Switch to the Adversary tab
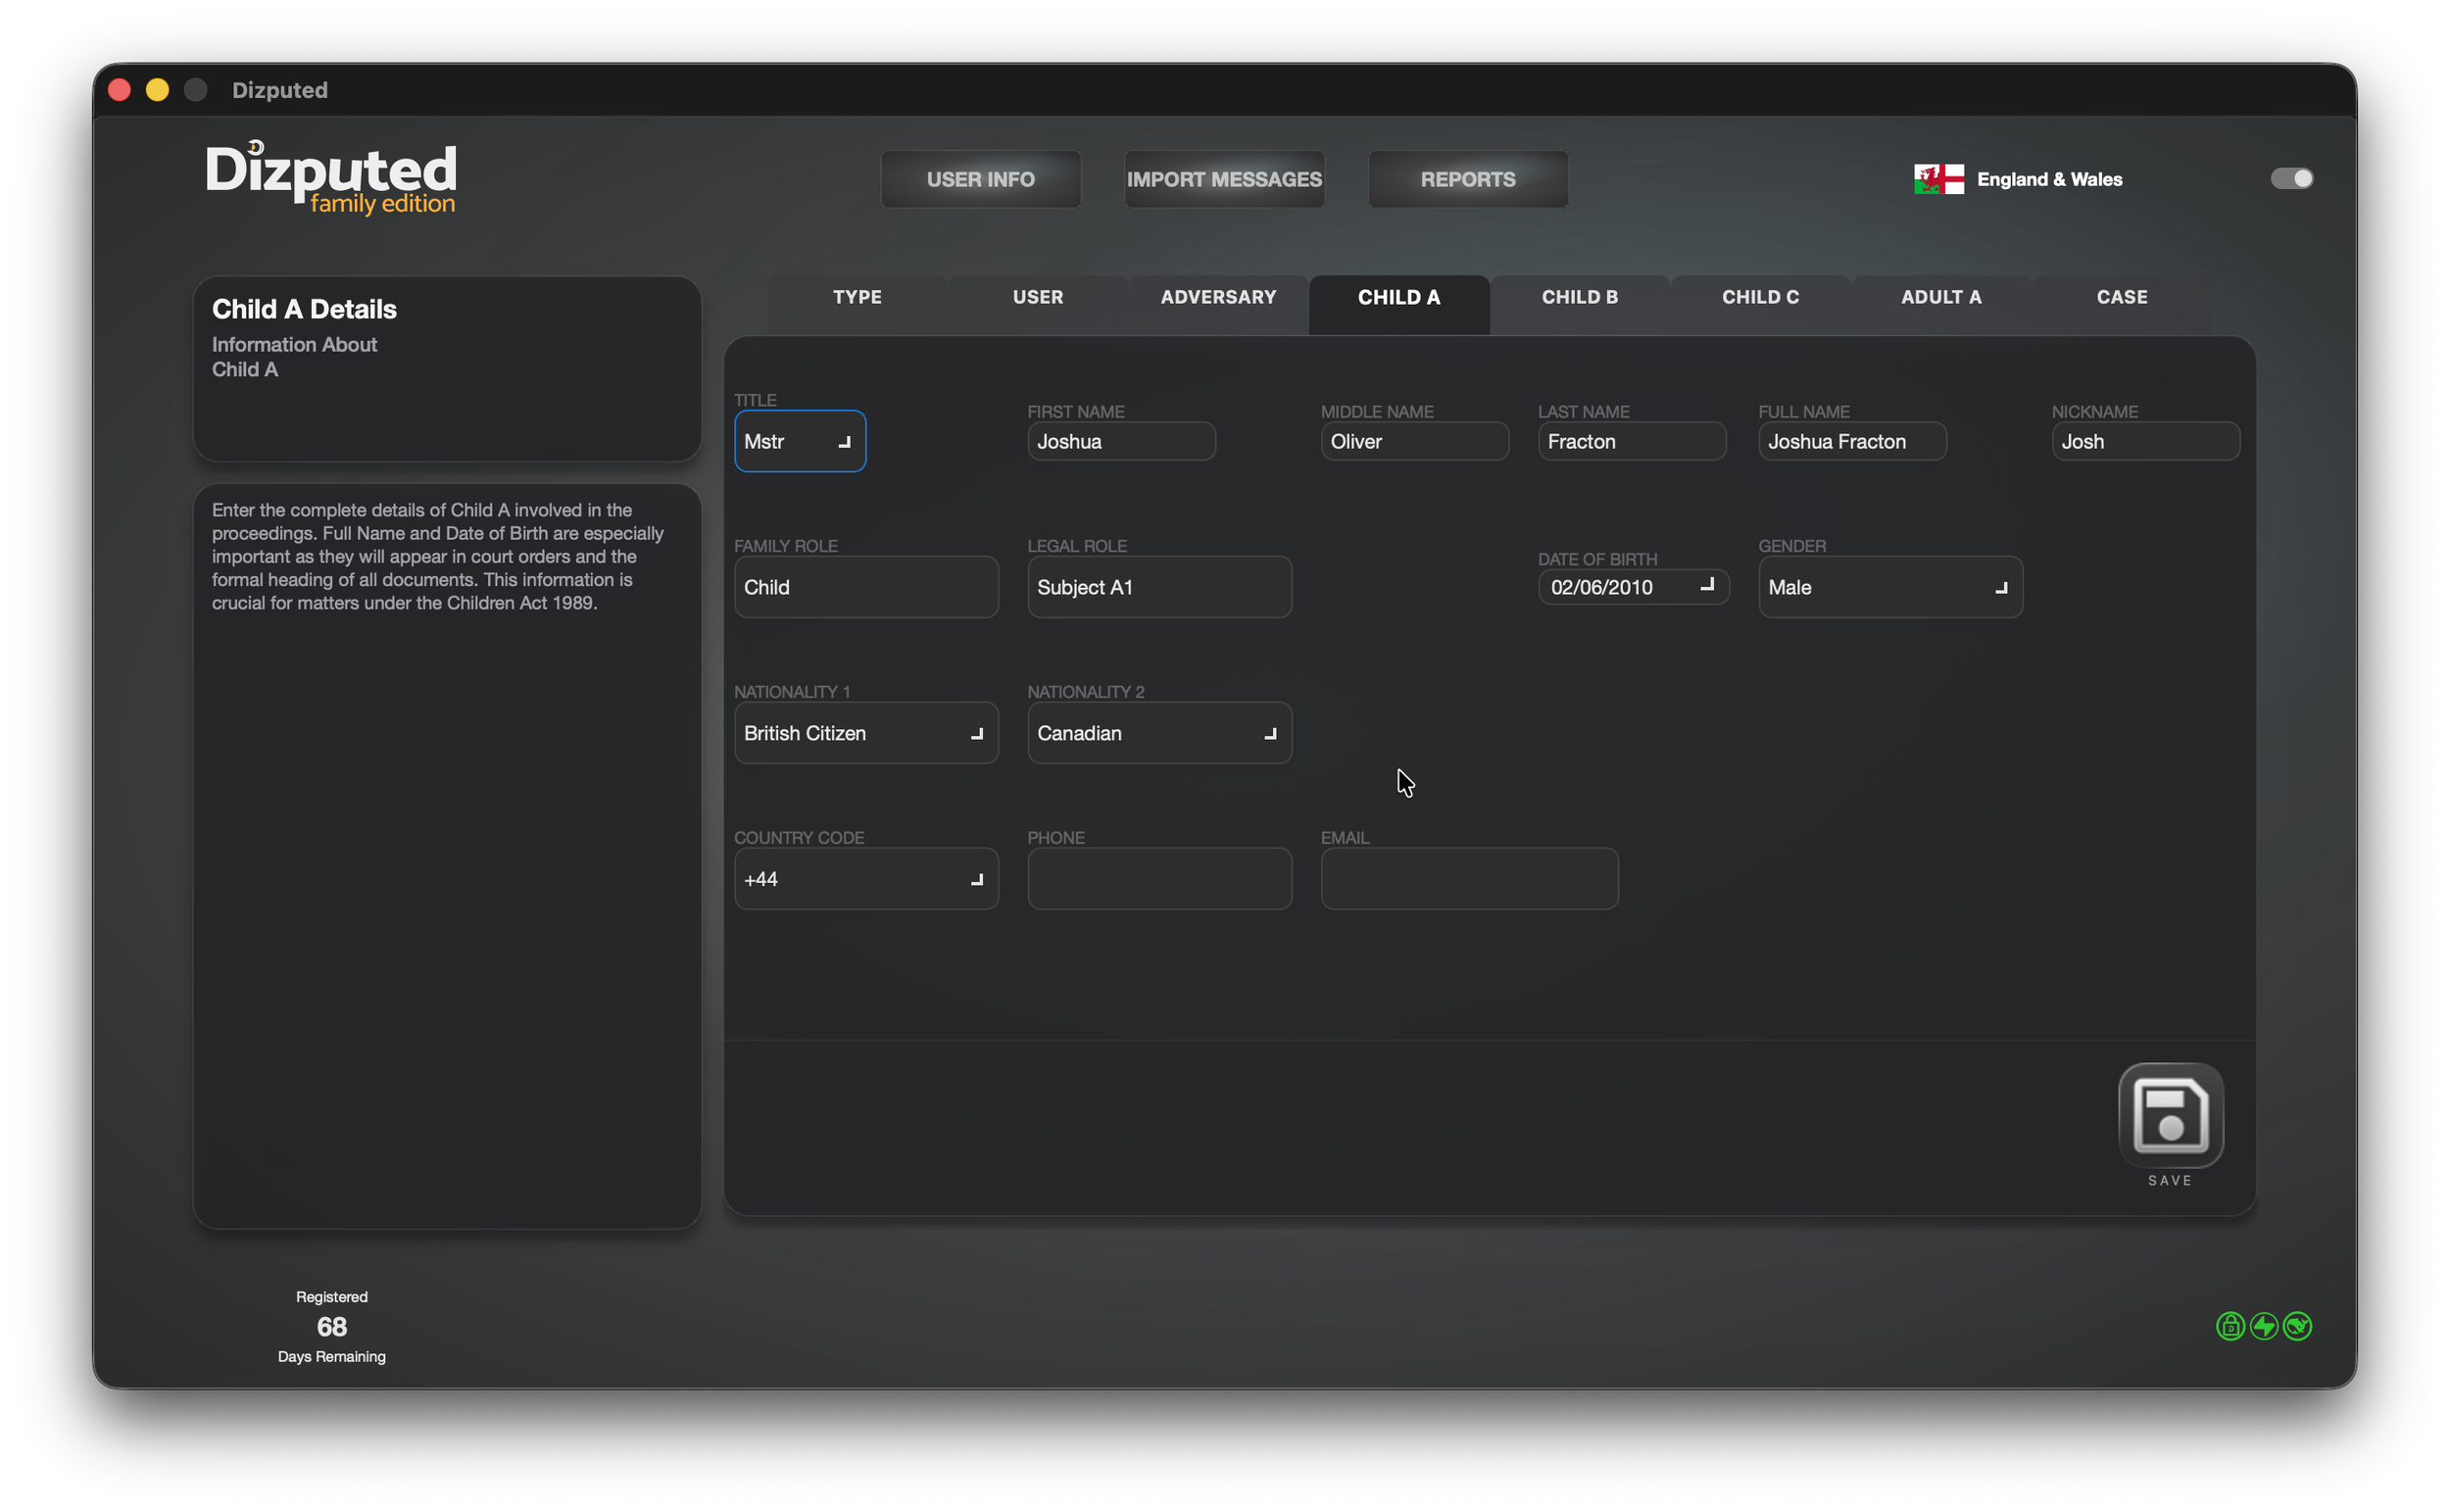This screenshot has height=1512, width=2450. [x=1217, y=297]
